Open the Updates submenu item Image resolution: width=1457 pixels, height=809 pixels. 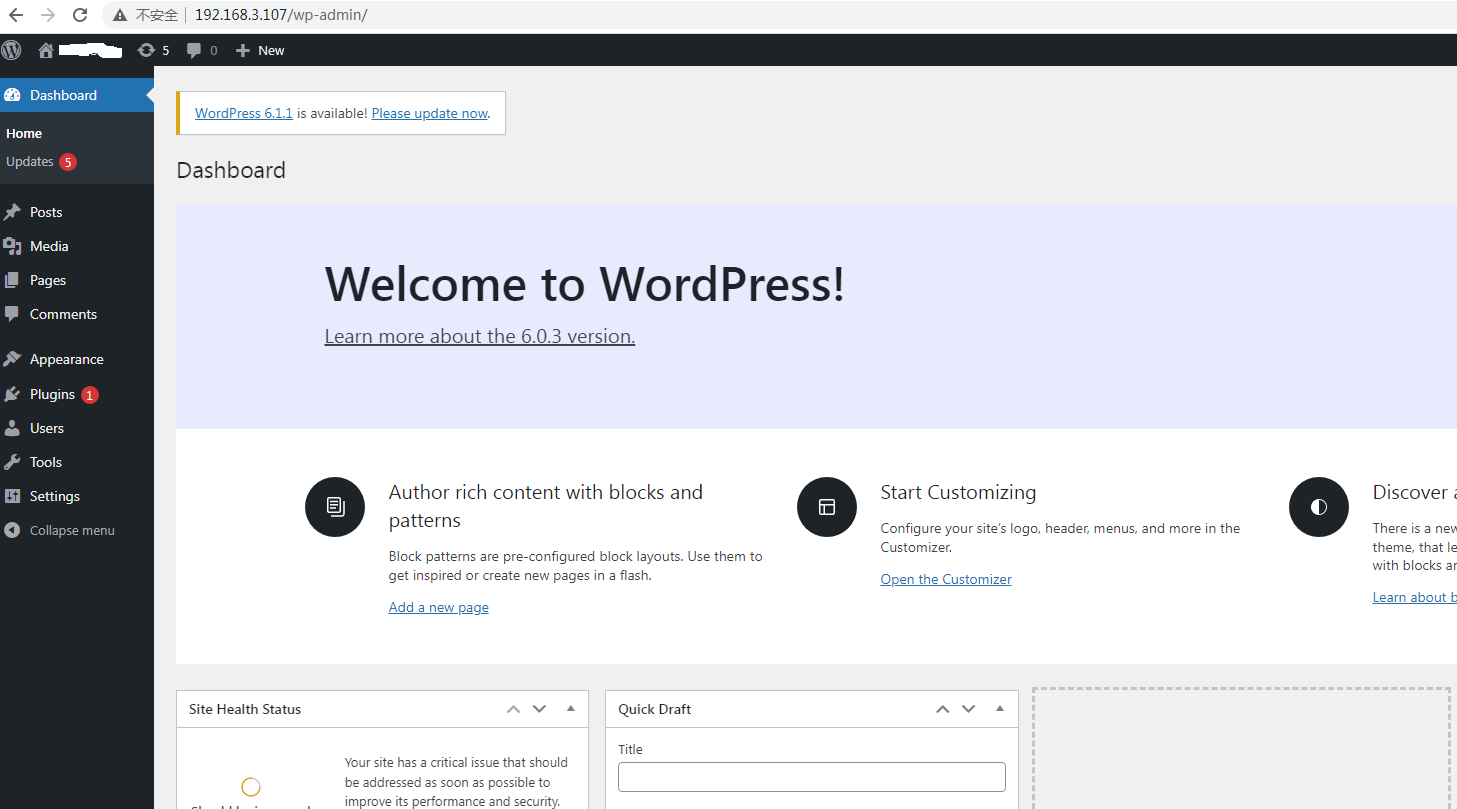click(x=30, y=161)
